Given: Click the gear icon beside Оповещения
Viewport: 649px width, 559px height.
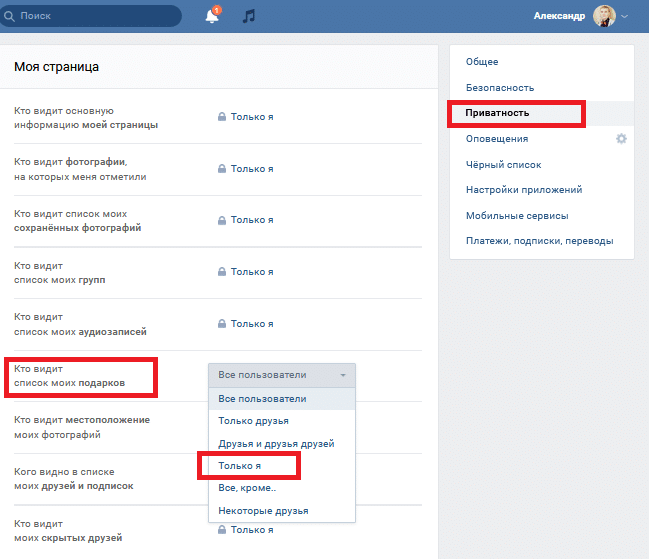Looking at the screenshot, I should tap(621, 139).
